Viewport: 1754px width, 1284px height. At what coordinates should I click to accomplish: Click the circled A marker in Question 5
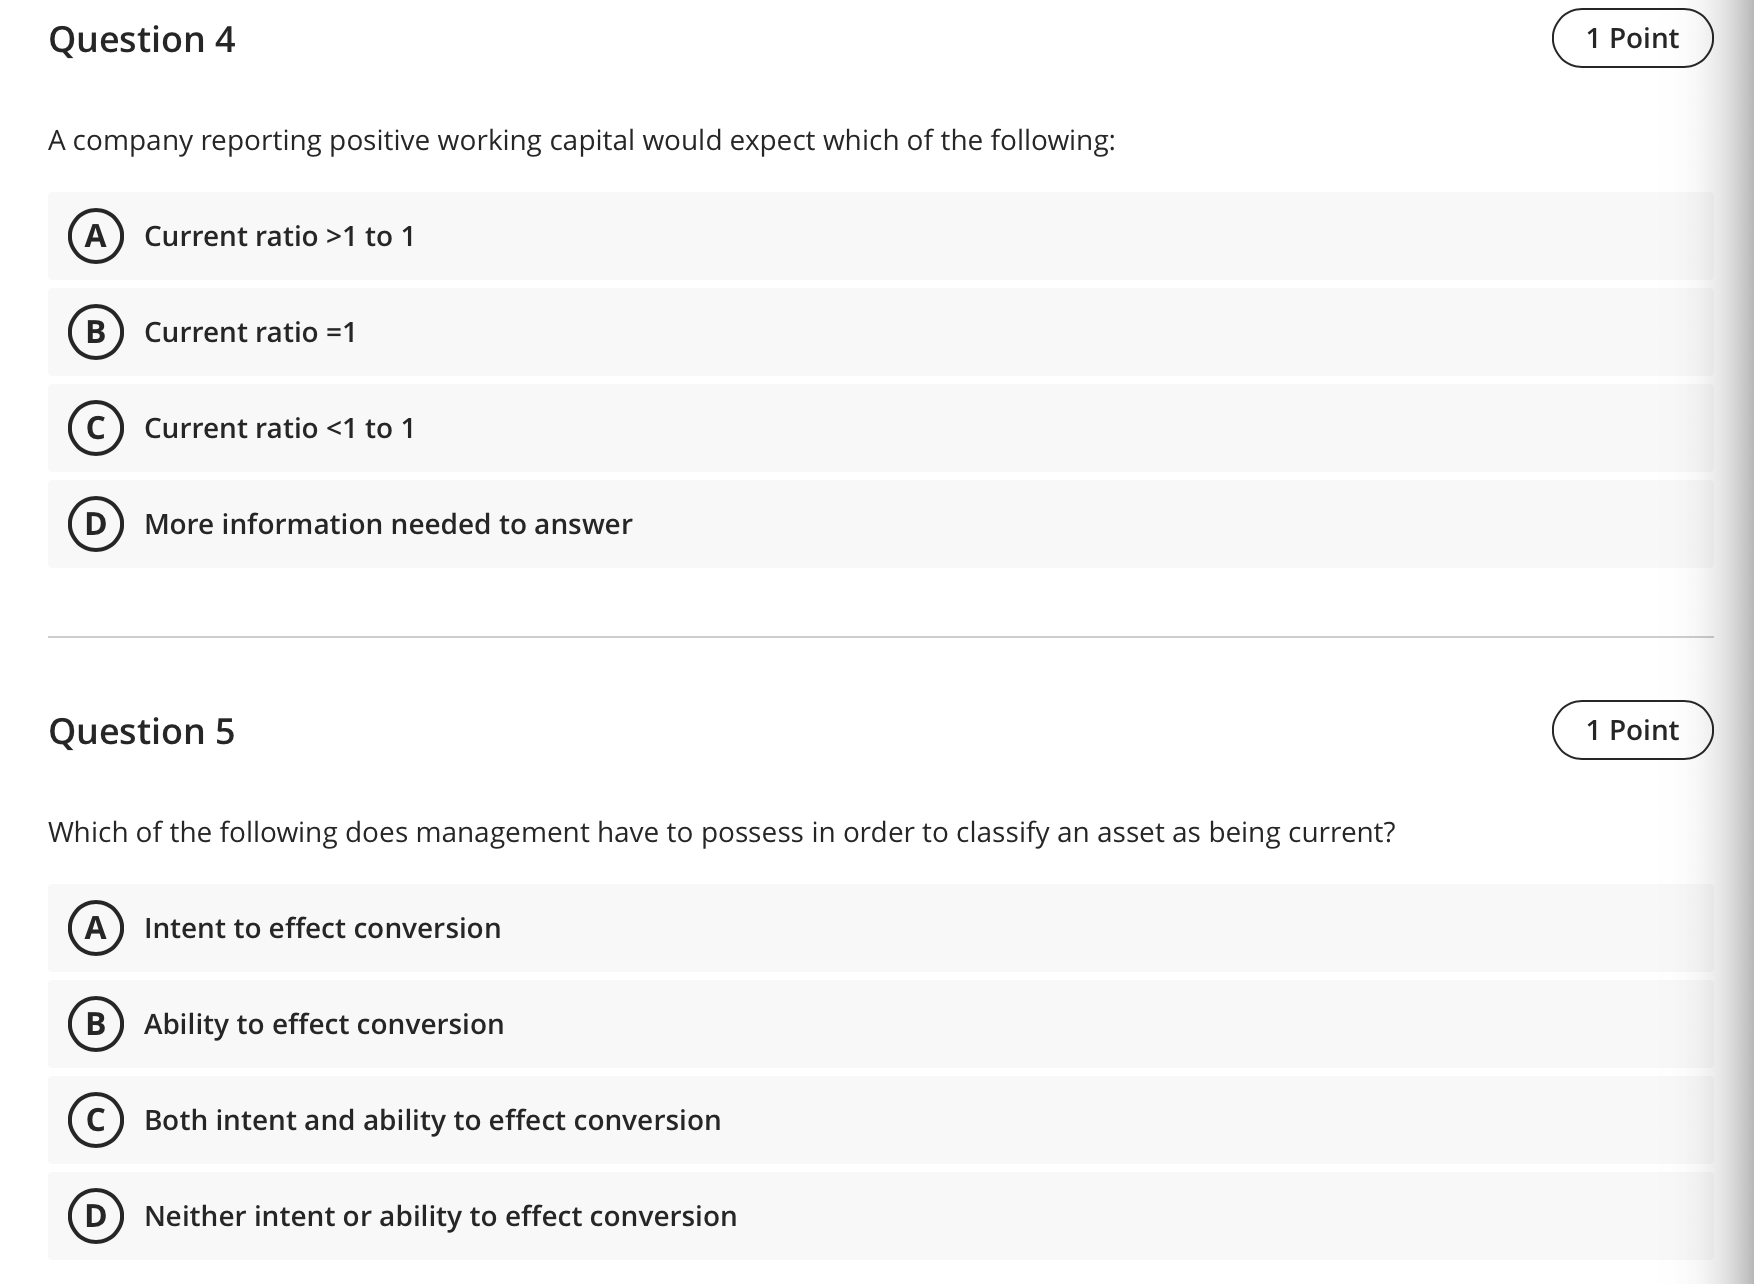(x=96, y=928)
